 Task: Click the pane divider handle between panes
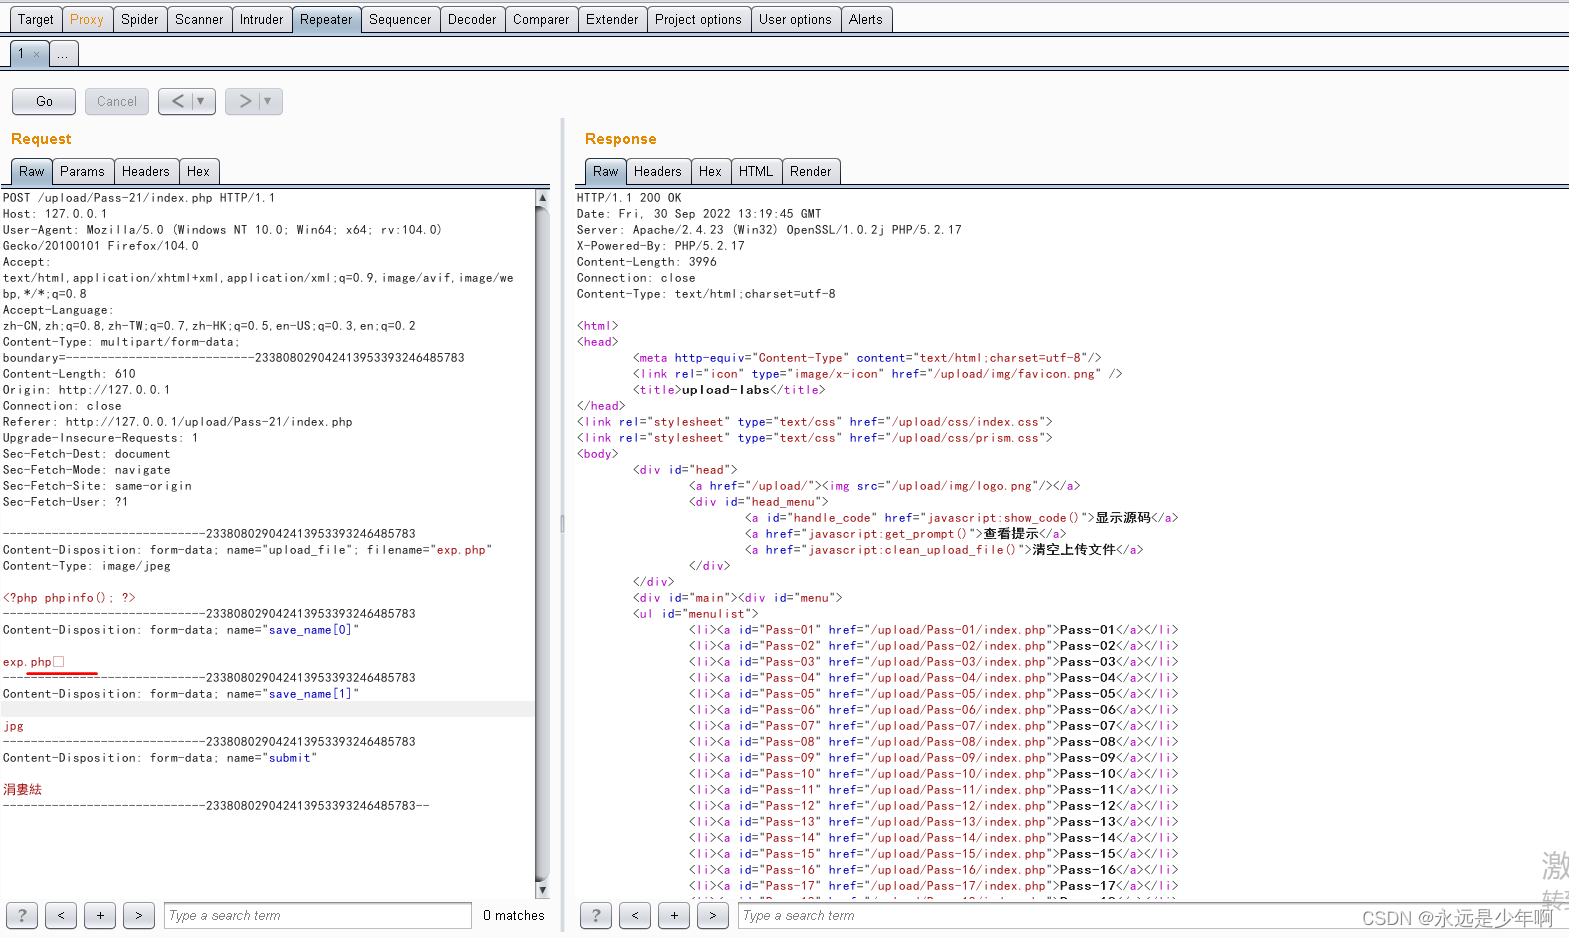[562, 524]
